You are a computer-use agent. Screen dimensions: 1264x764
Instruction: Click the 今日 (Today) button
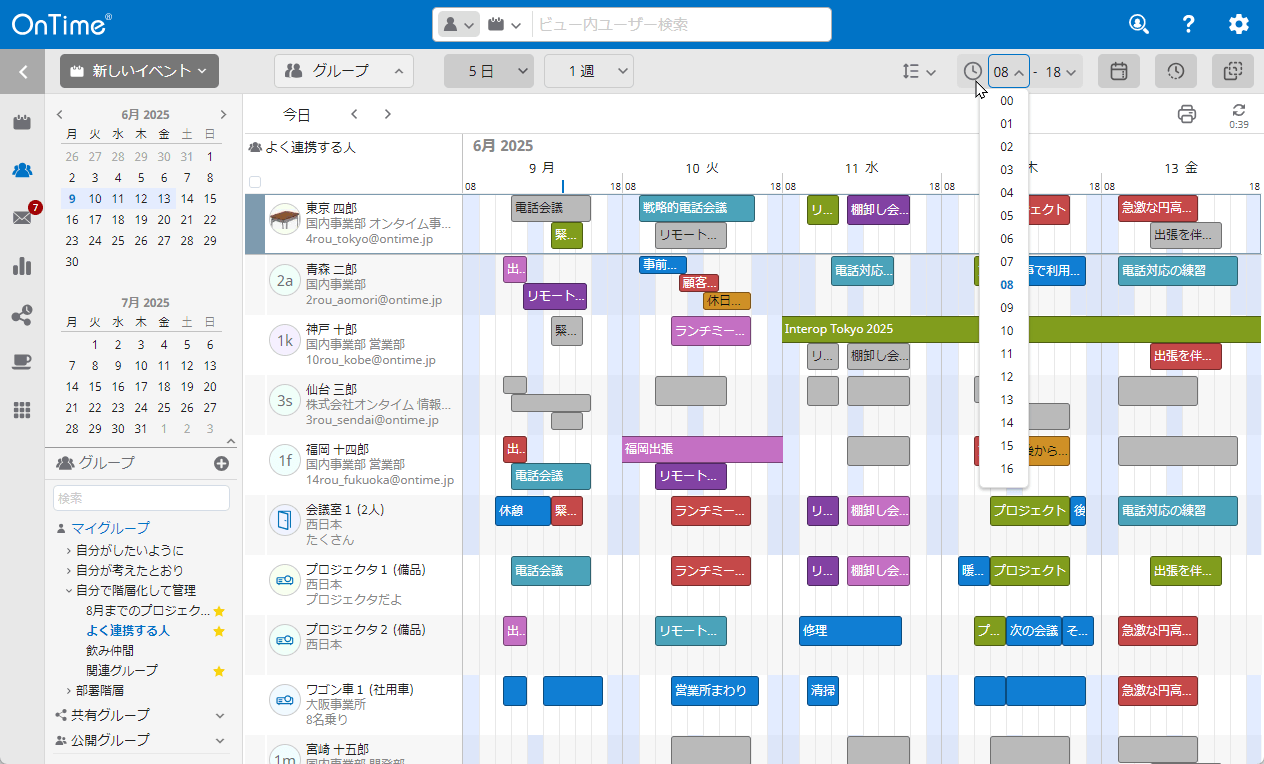[x=297, y=114]
